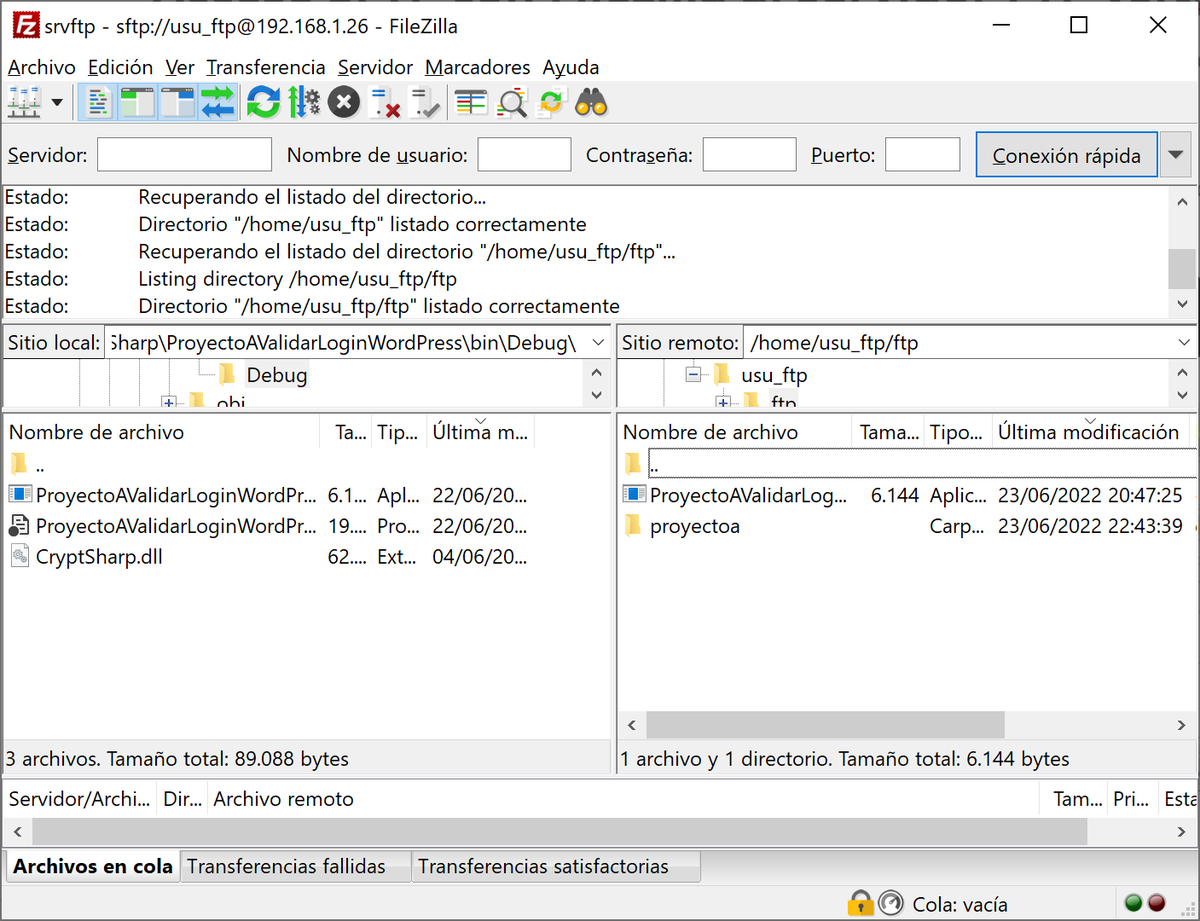Open the Site Manager icon
The height and width of the screenshot is (921, 1200).
[23, 102]
